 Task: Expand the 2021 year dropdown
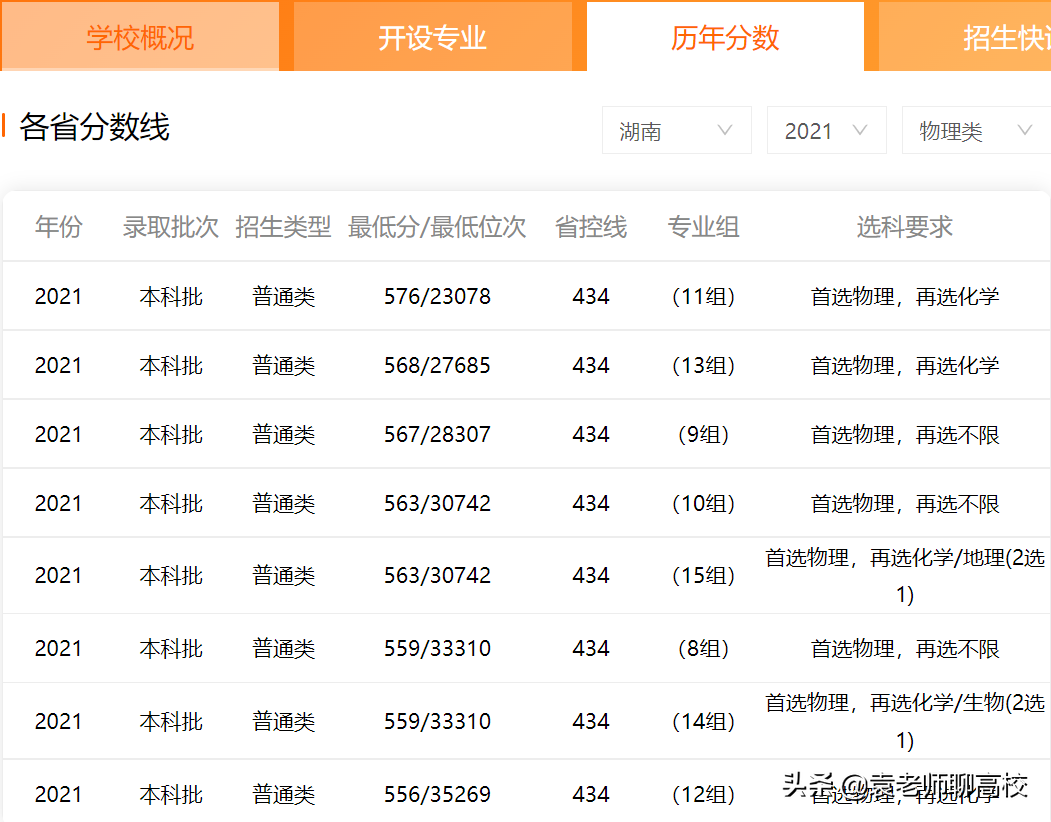click(826, 130)
